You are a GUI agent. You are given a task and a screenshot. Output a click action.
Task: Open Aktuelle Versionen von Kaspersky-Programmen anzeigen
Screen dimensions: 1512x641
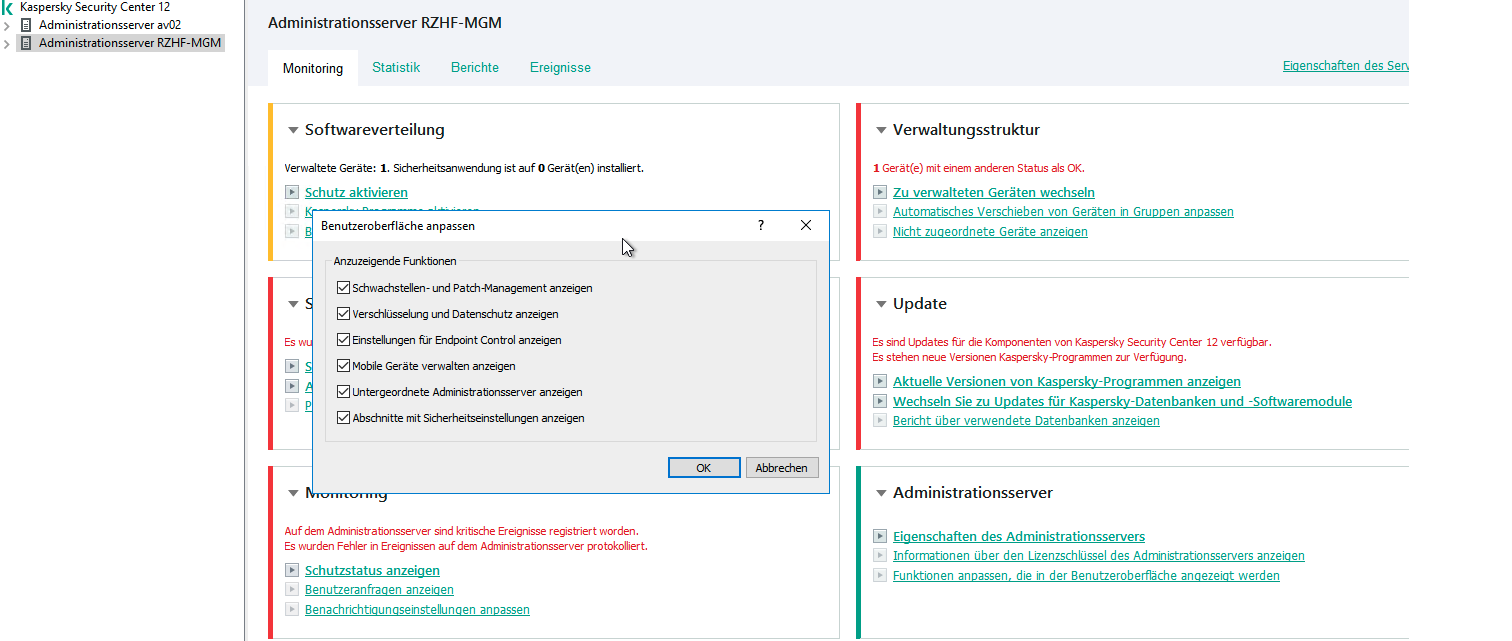coord(1067,381)
